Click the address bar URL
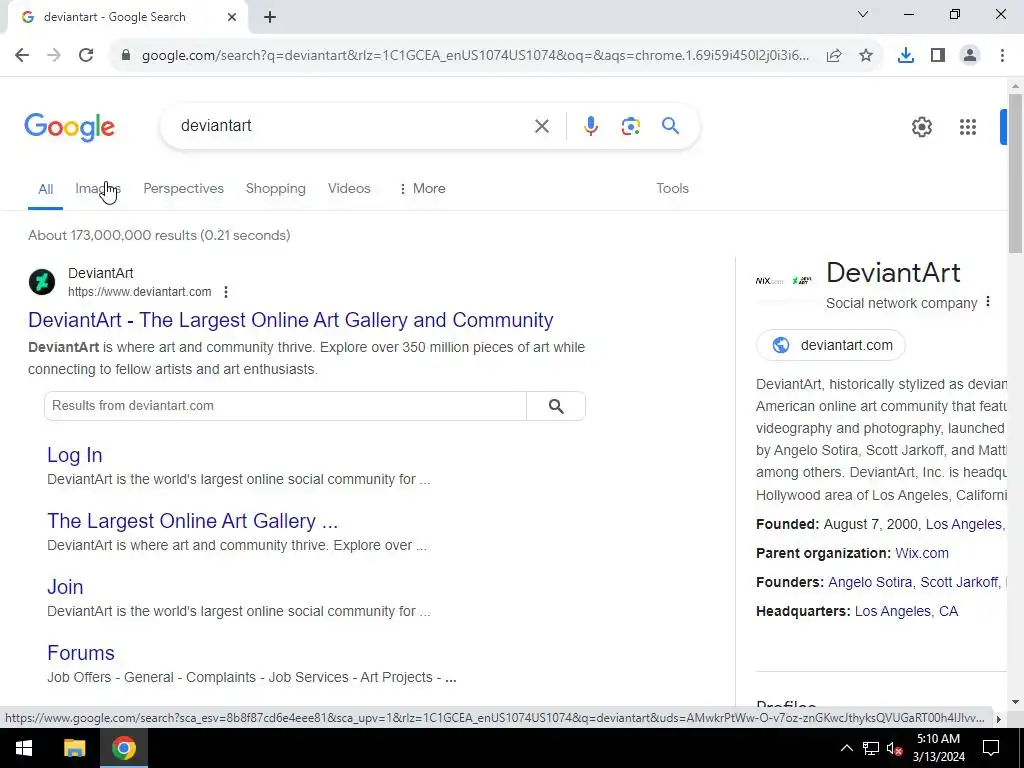The width and height of the screenshot is (1024, 768). (475, 56)
